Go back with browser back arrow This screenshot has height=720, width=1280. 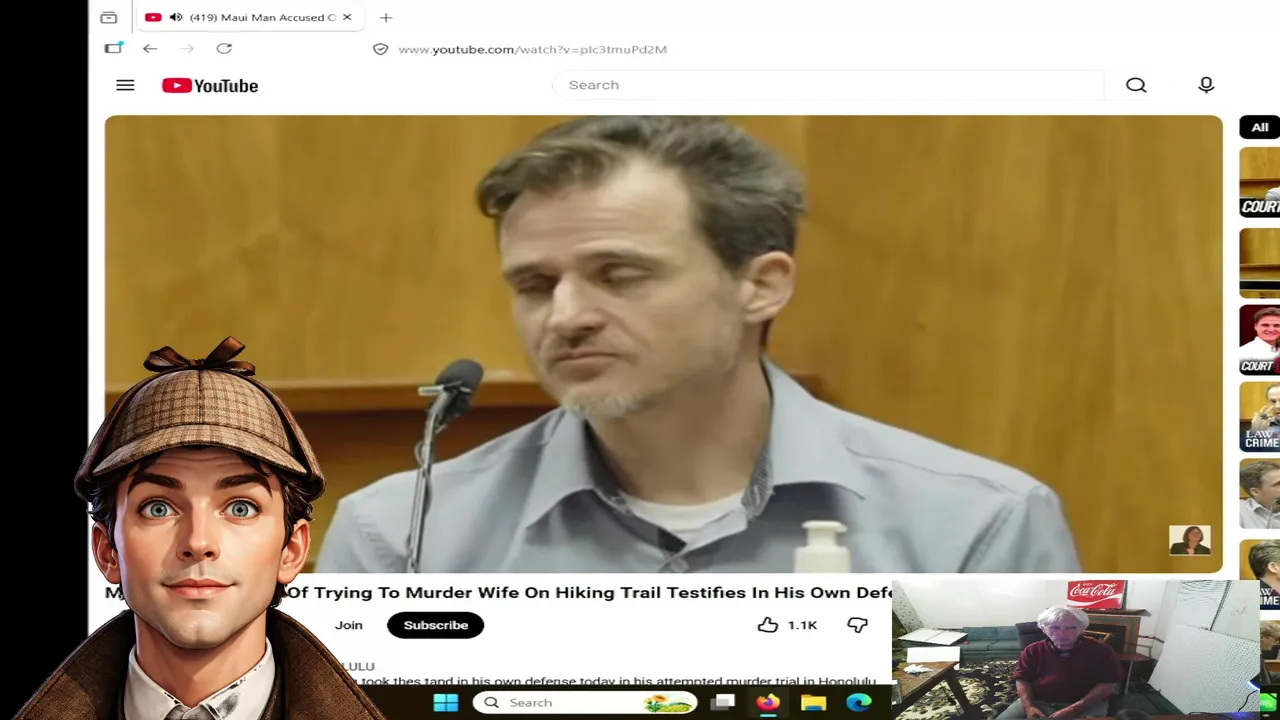pos(150,48)
